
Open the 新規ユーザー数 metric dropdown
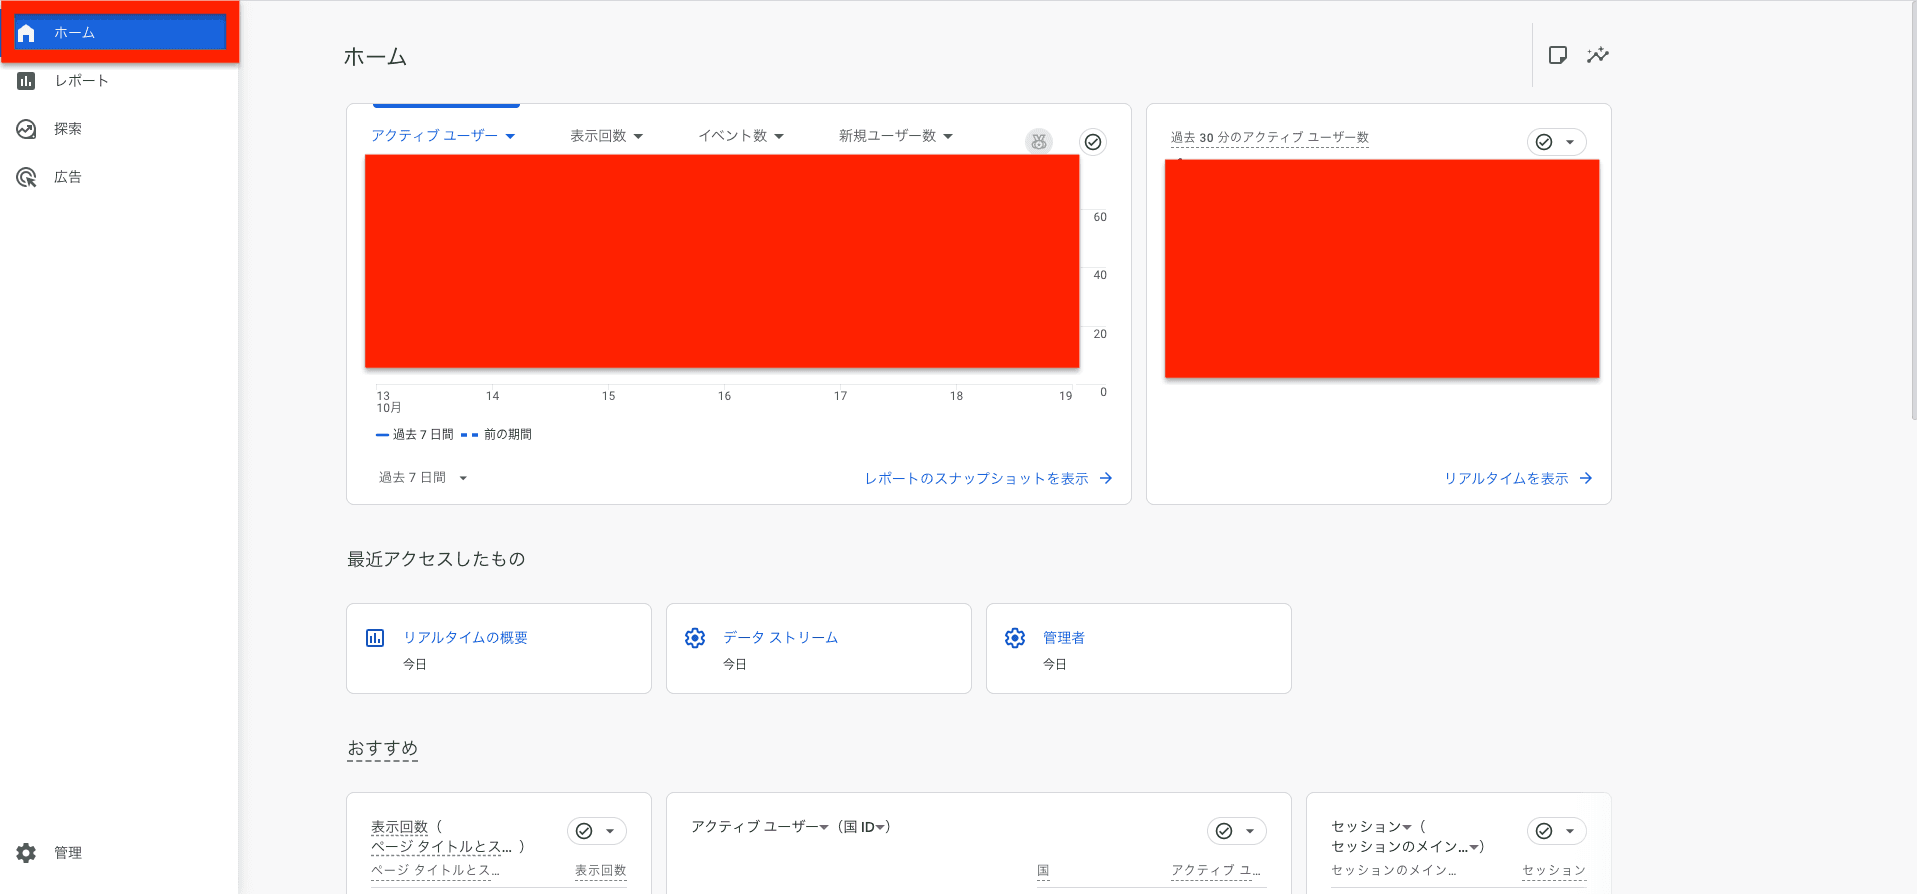[895, 136]
